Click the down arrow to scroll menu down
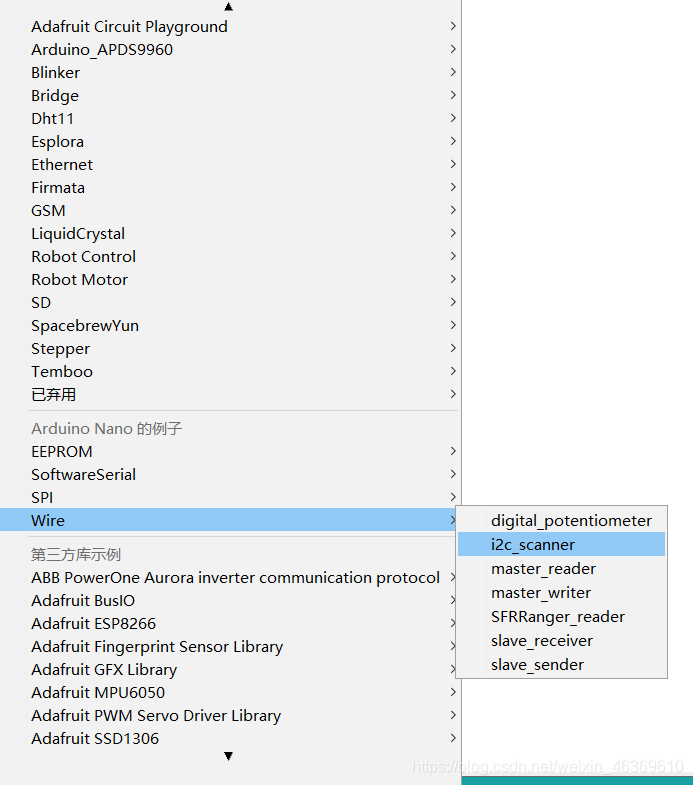Viewport: 693px width, 785px height. [x=228, y=756]
